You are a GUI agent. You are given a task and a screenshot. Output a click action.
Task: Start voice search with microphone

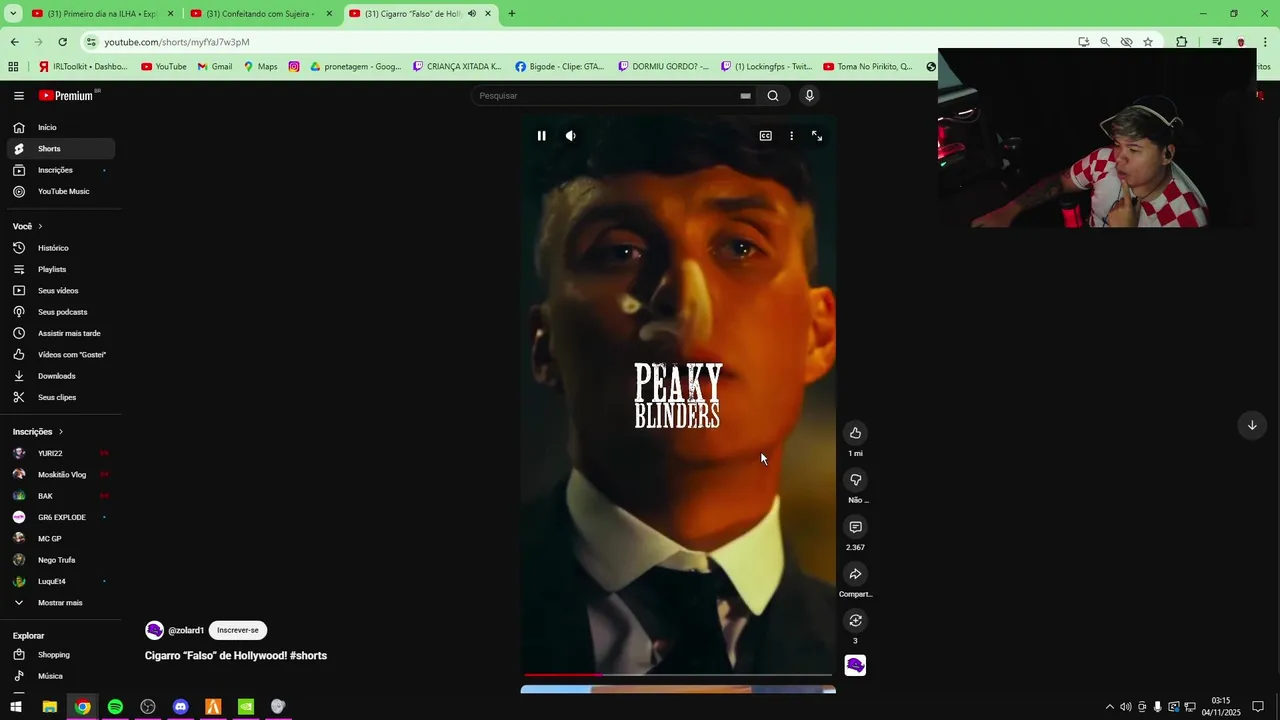pyautogui.click(x=809, y=96)
